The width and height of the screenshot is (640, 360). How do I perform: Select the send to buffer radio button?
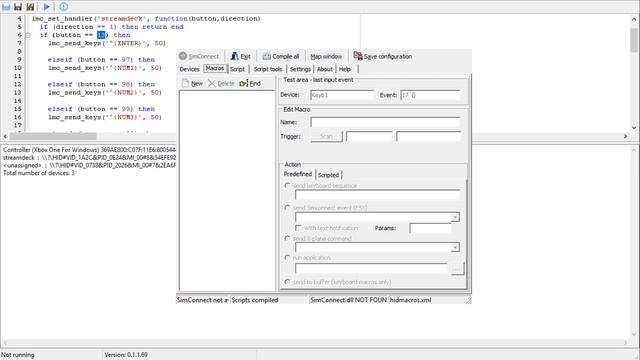287,282
